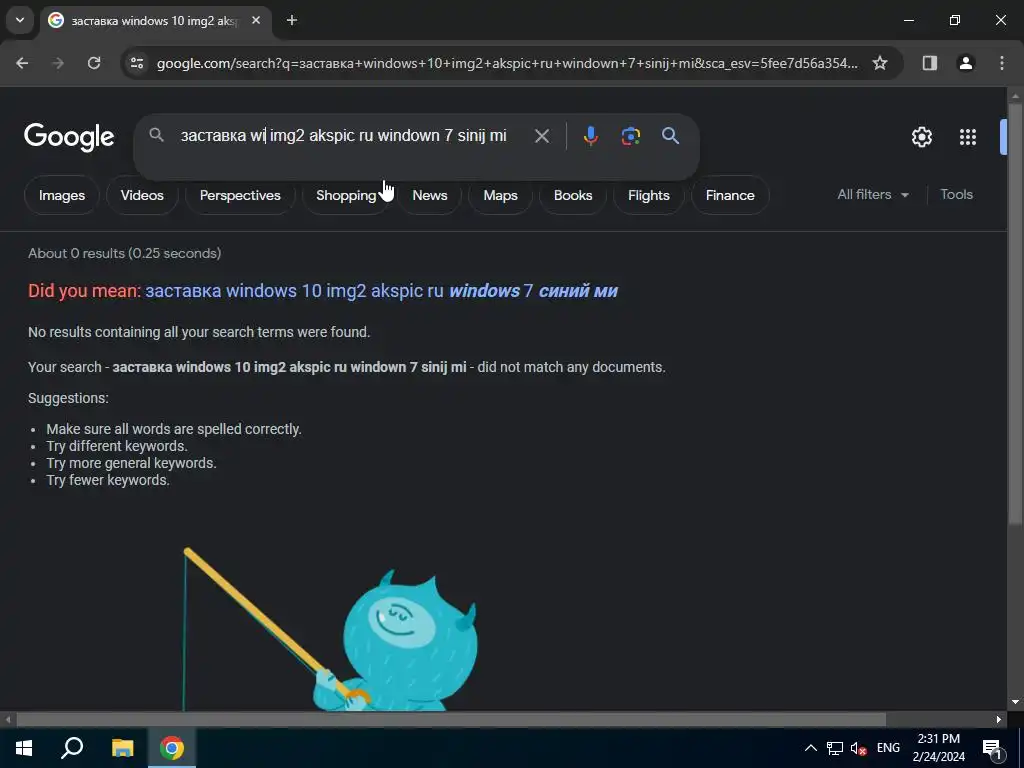
Task: Click the horizontal scrollbar thumb
Action: (451, 720)
